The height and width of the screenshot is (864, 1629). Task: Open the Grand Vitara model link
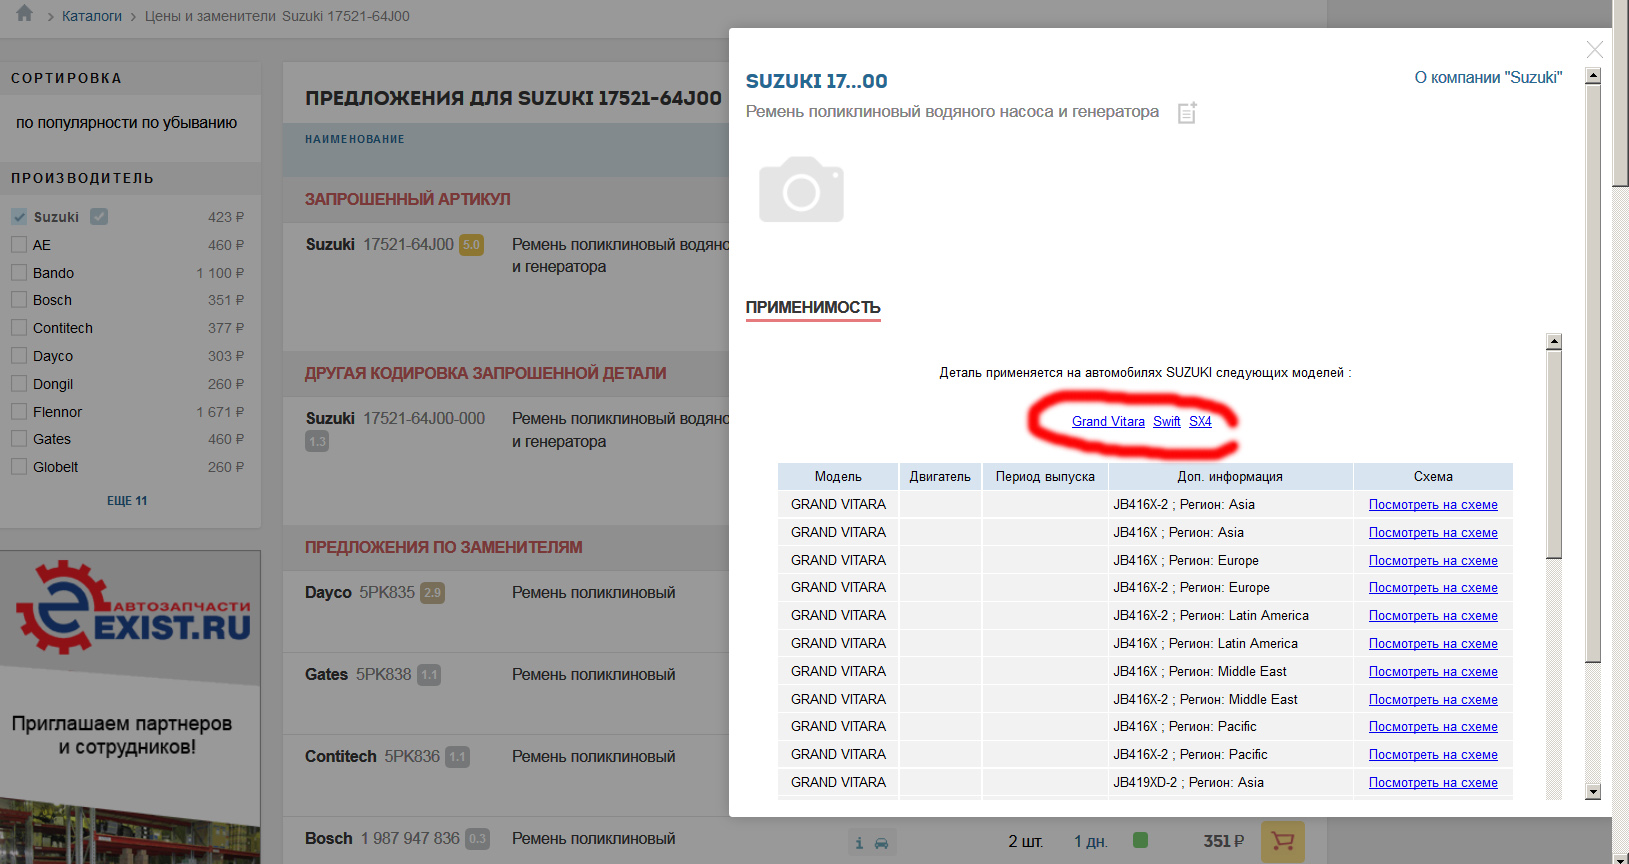click(1108, 422)
